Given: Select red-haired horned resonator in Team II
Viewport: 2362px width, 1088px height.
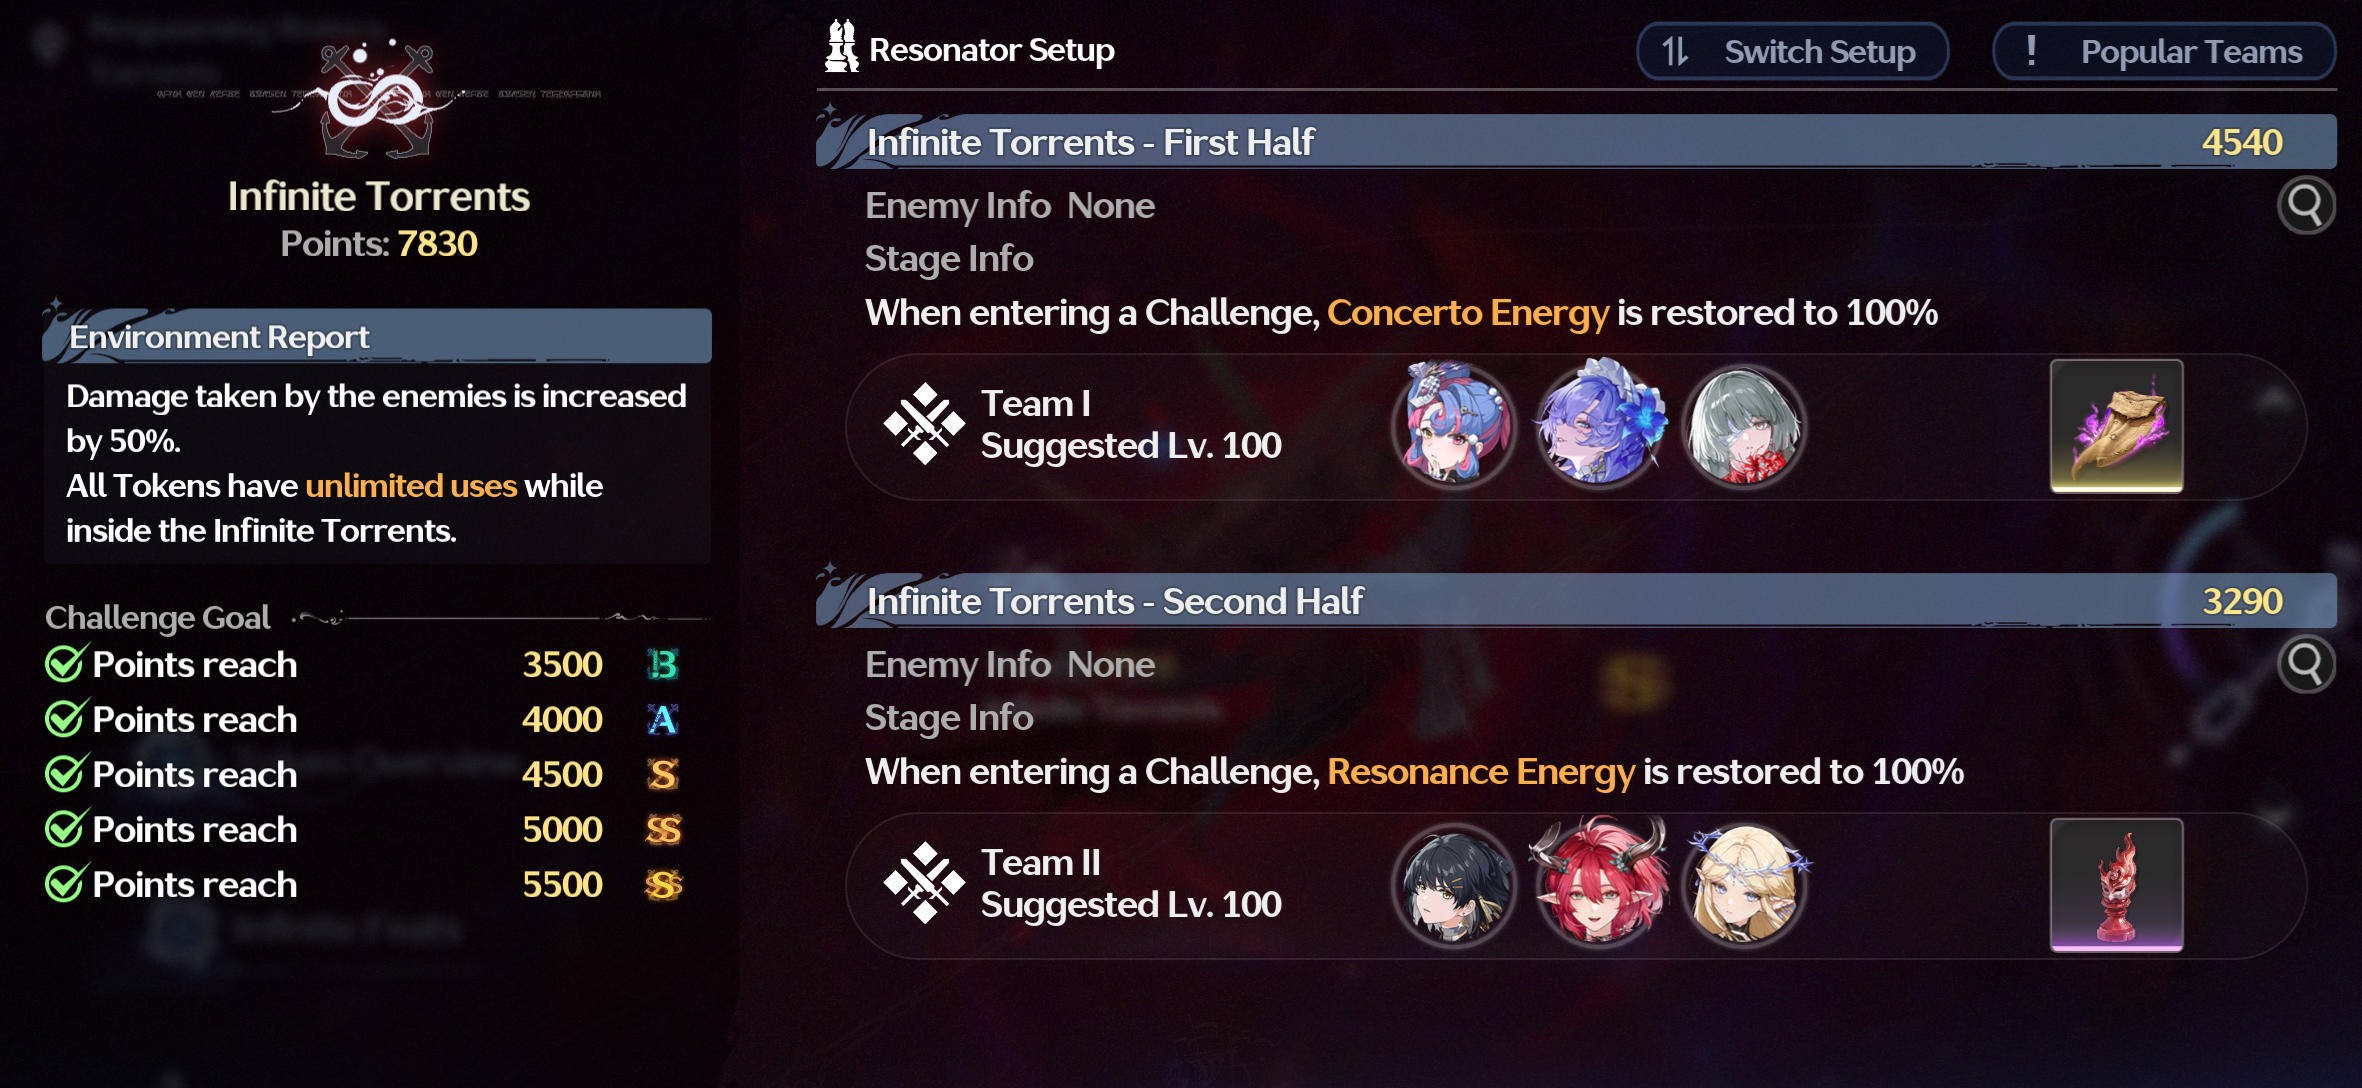Looking at the screenshot, I should (1598, 882).
